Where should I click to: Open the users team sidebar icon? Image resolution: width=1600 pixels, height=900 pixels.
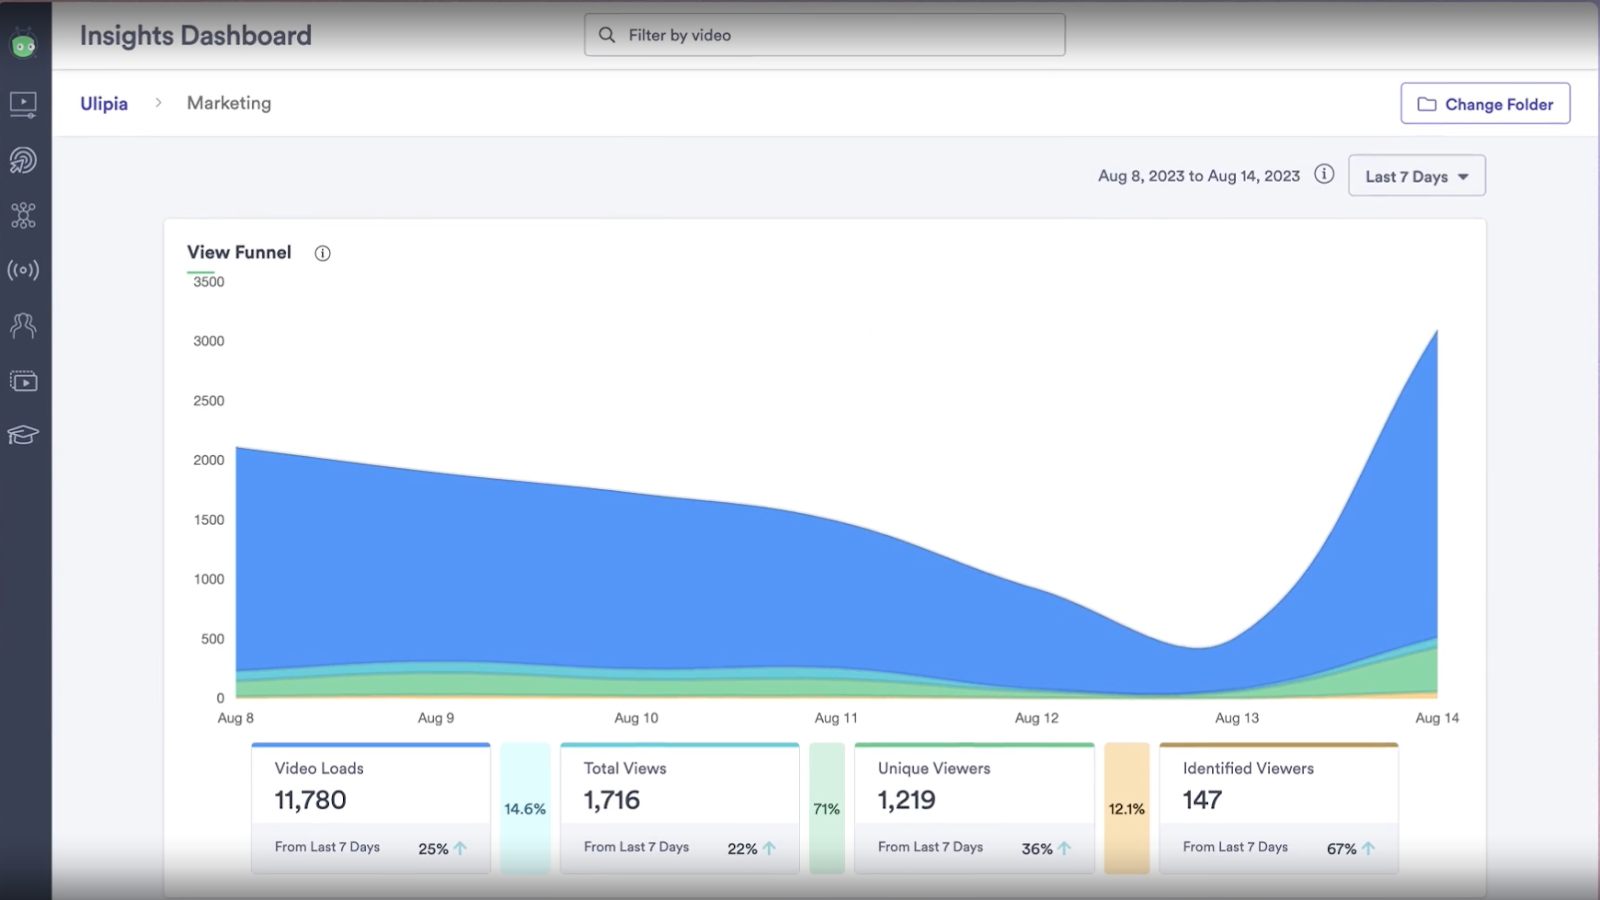click(23, 325)
